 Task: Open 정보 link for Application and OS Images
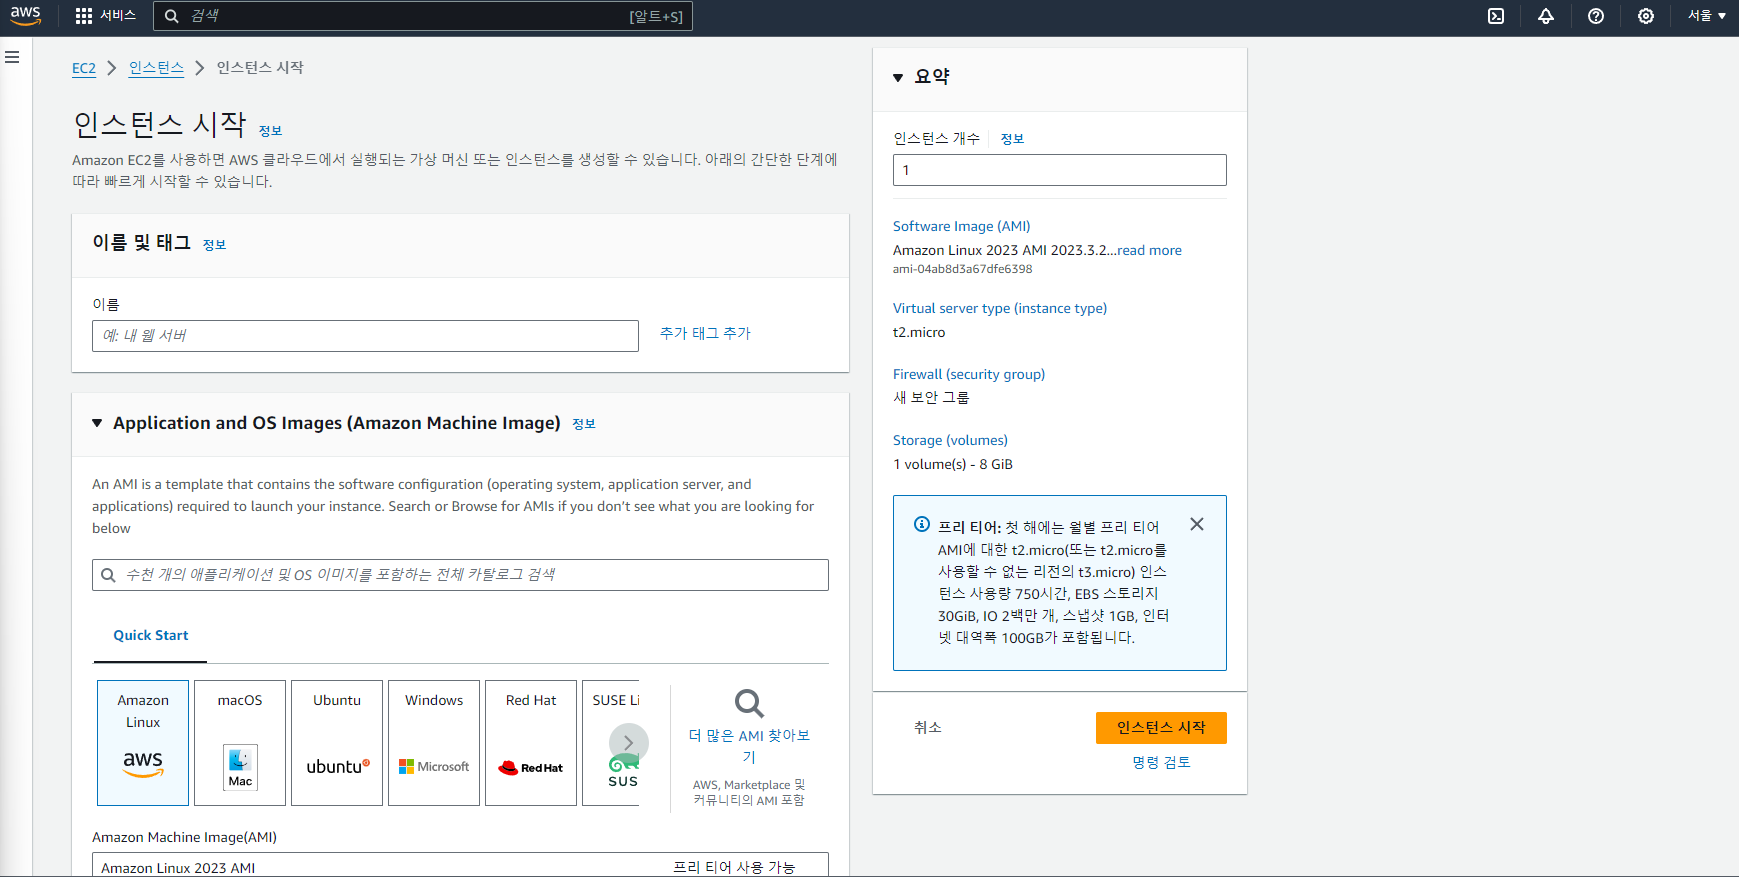click(x=584, y=424)
